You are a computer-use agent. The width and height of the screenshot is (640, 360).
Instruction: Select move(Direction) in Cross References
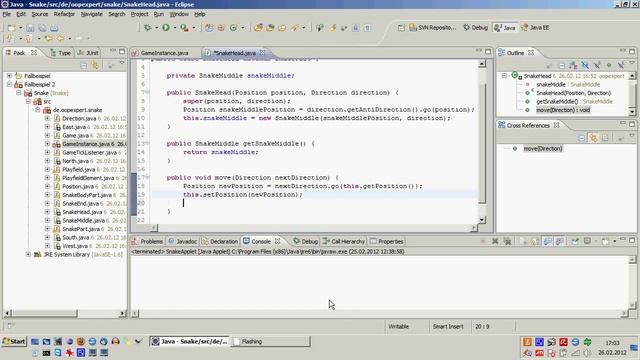point(543,149)
